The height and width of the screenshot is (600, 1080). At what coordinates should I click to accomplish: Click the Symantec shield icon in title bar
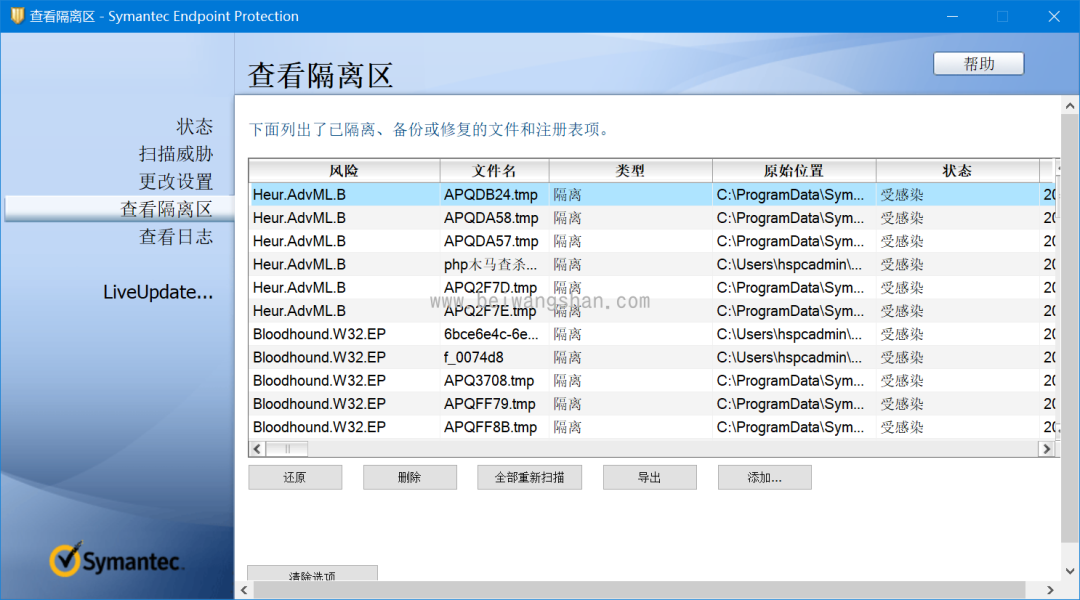click(x=17, y=15)
